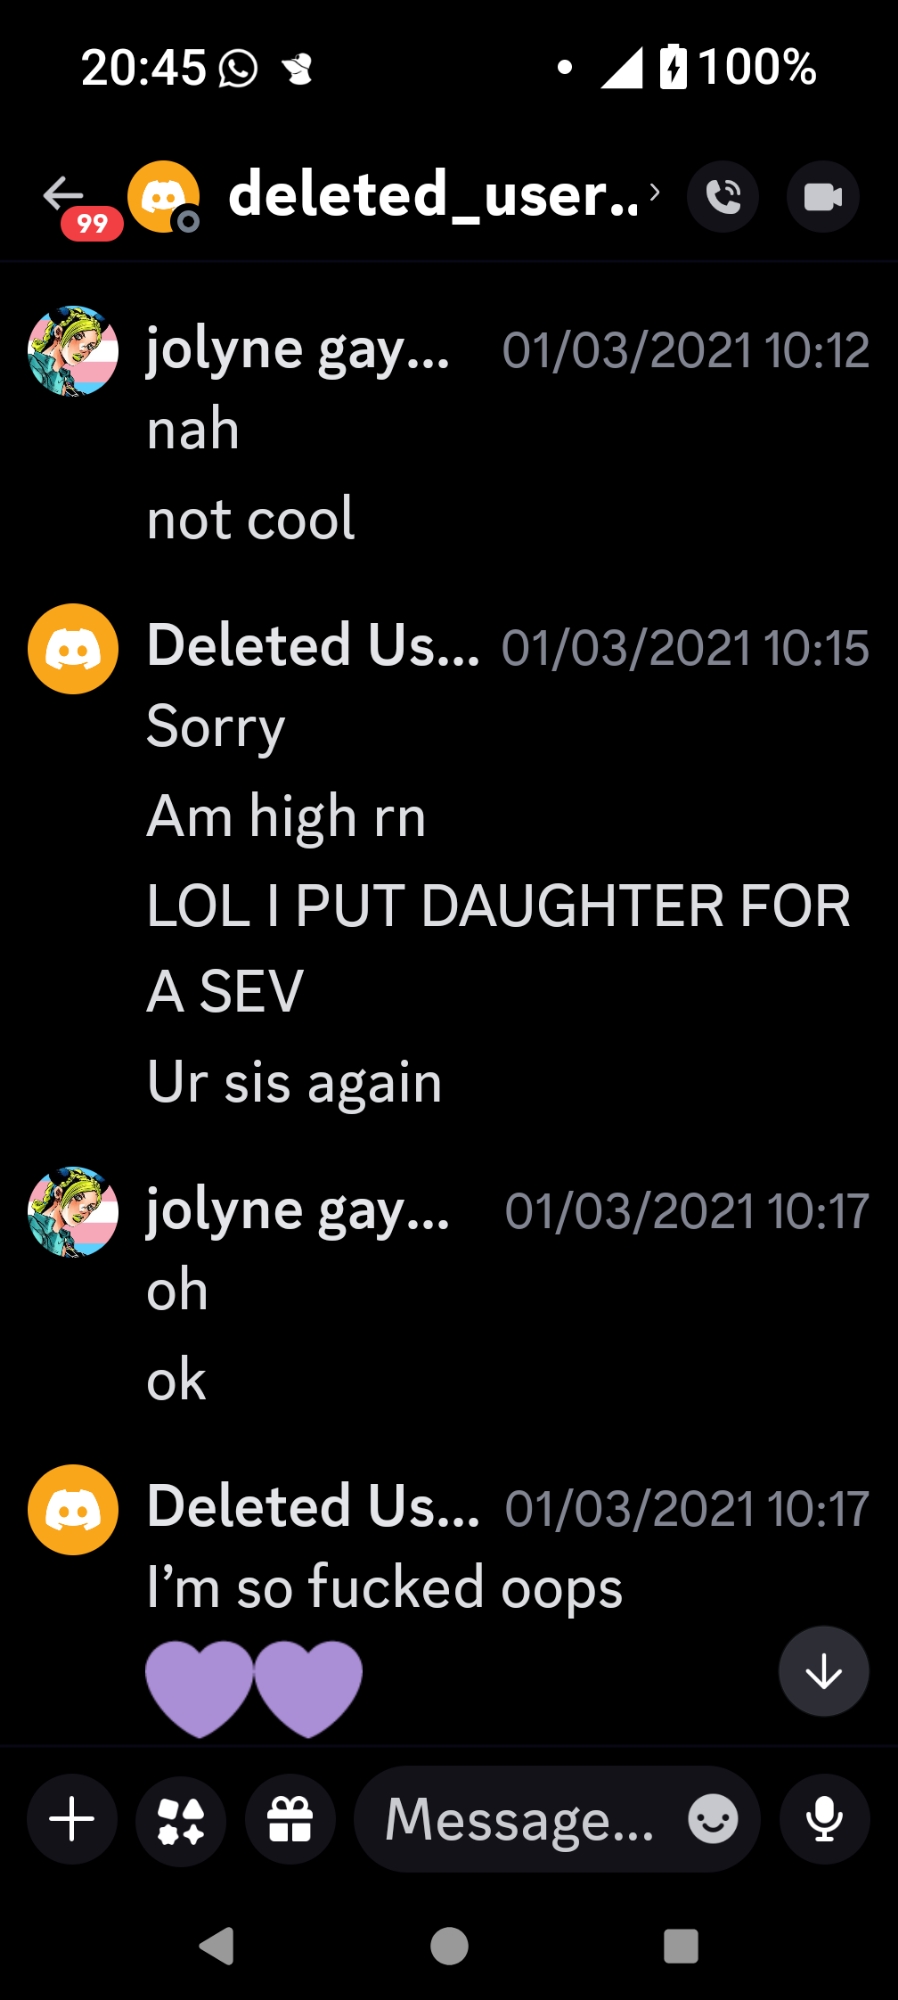Open the emoji picker
The image size is (898, 2000).
pos(713,1819)
